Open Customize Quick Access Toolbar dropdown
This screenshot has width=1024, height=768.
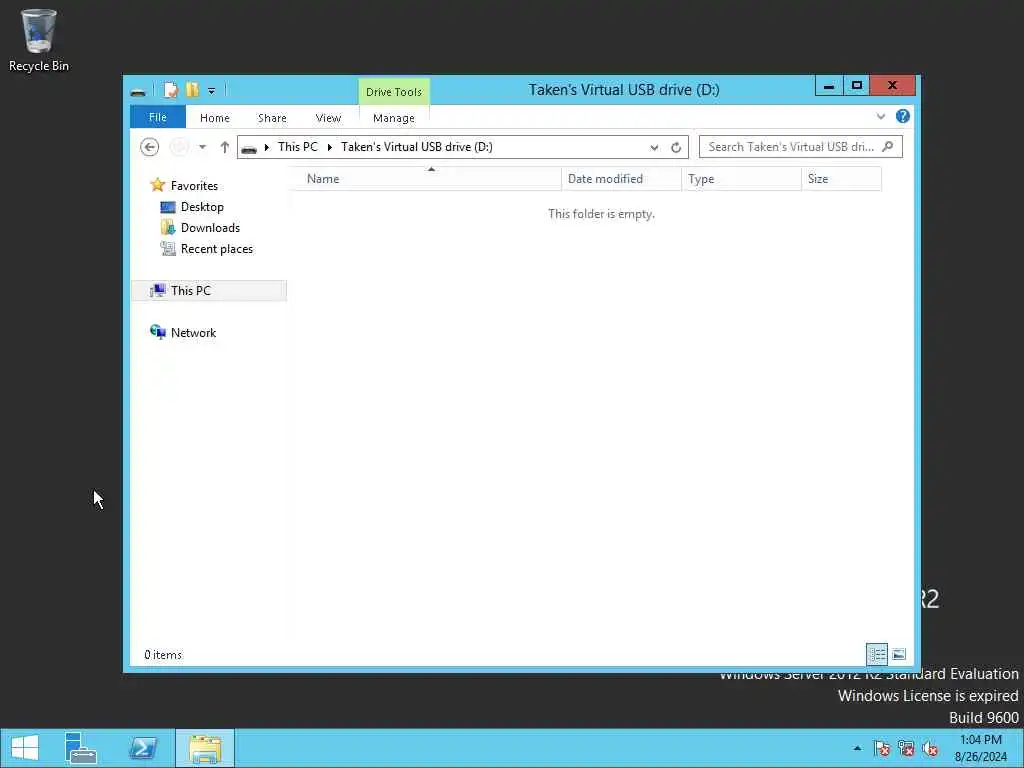coord(212,91)
